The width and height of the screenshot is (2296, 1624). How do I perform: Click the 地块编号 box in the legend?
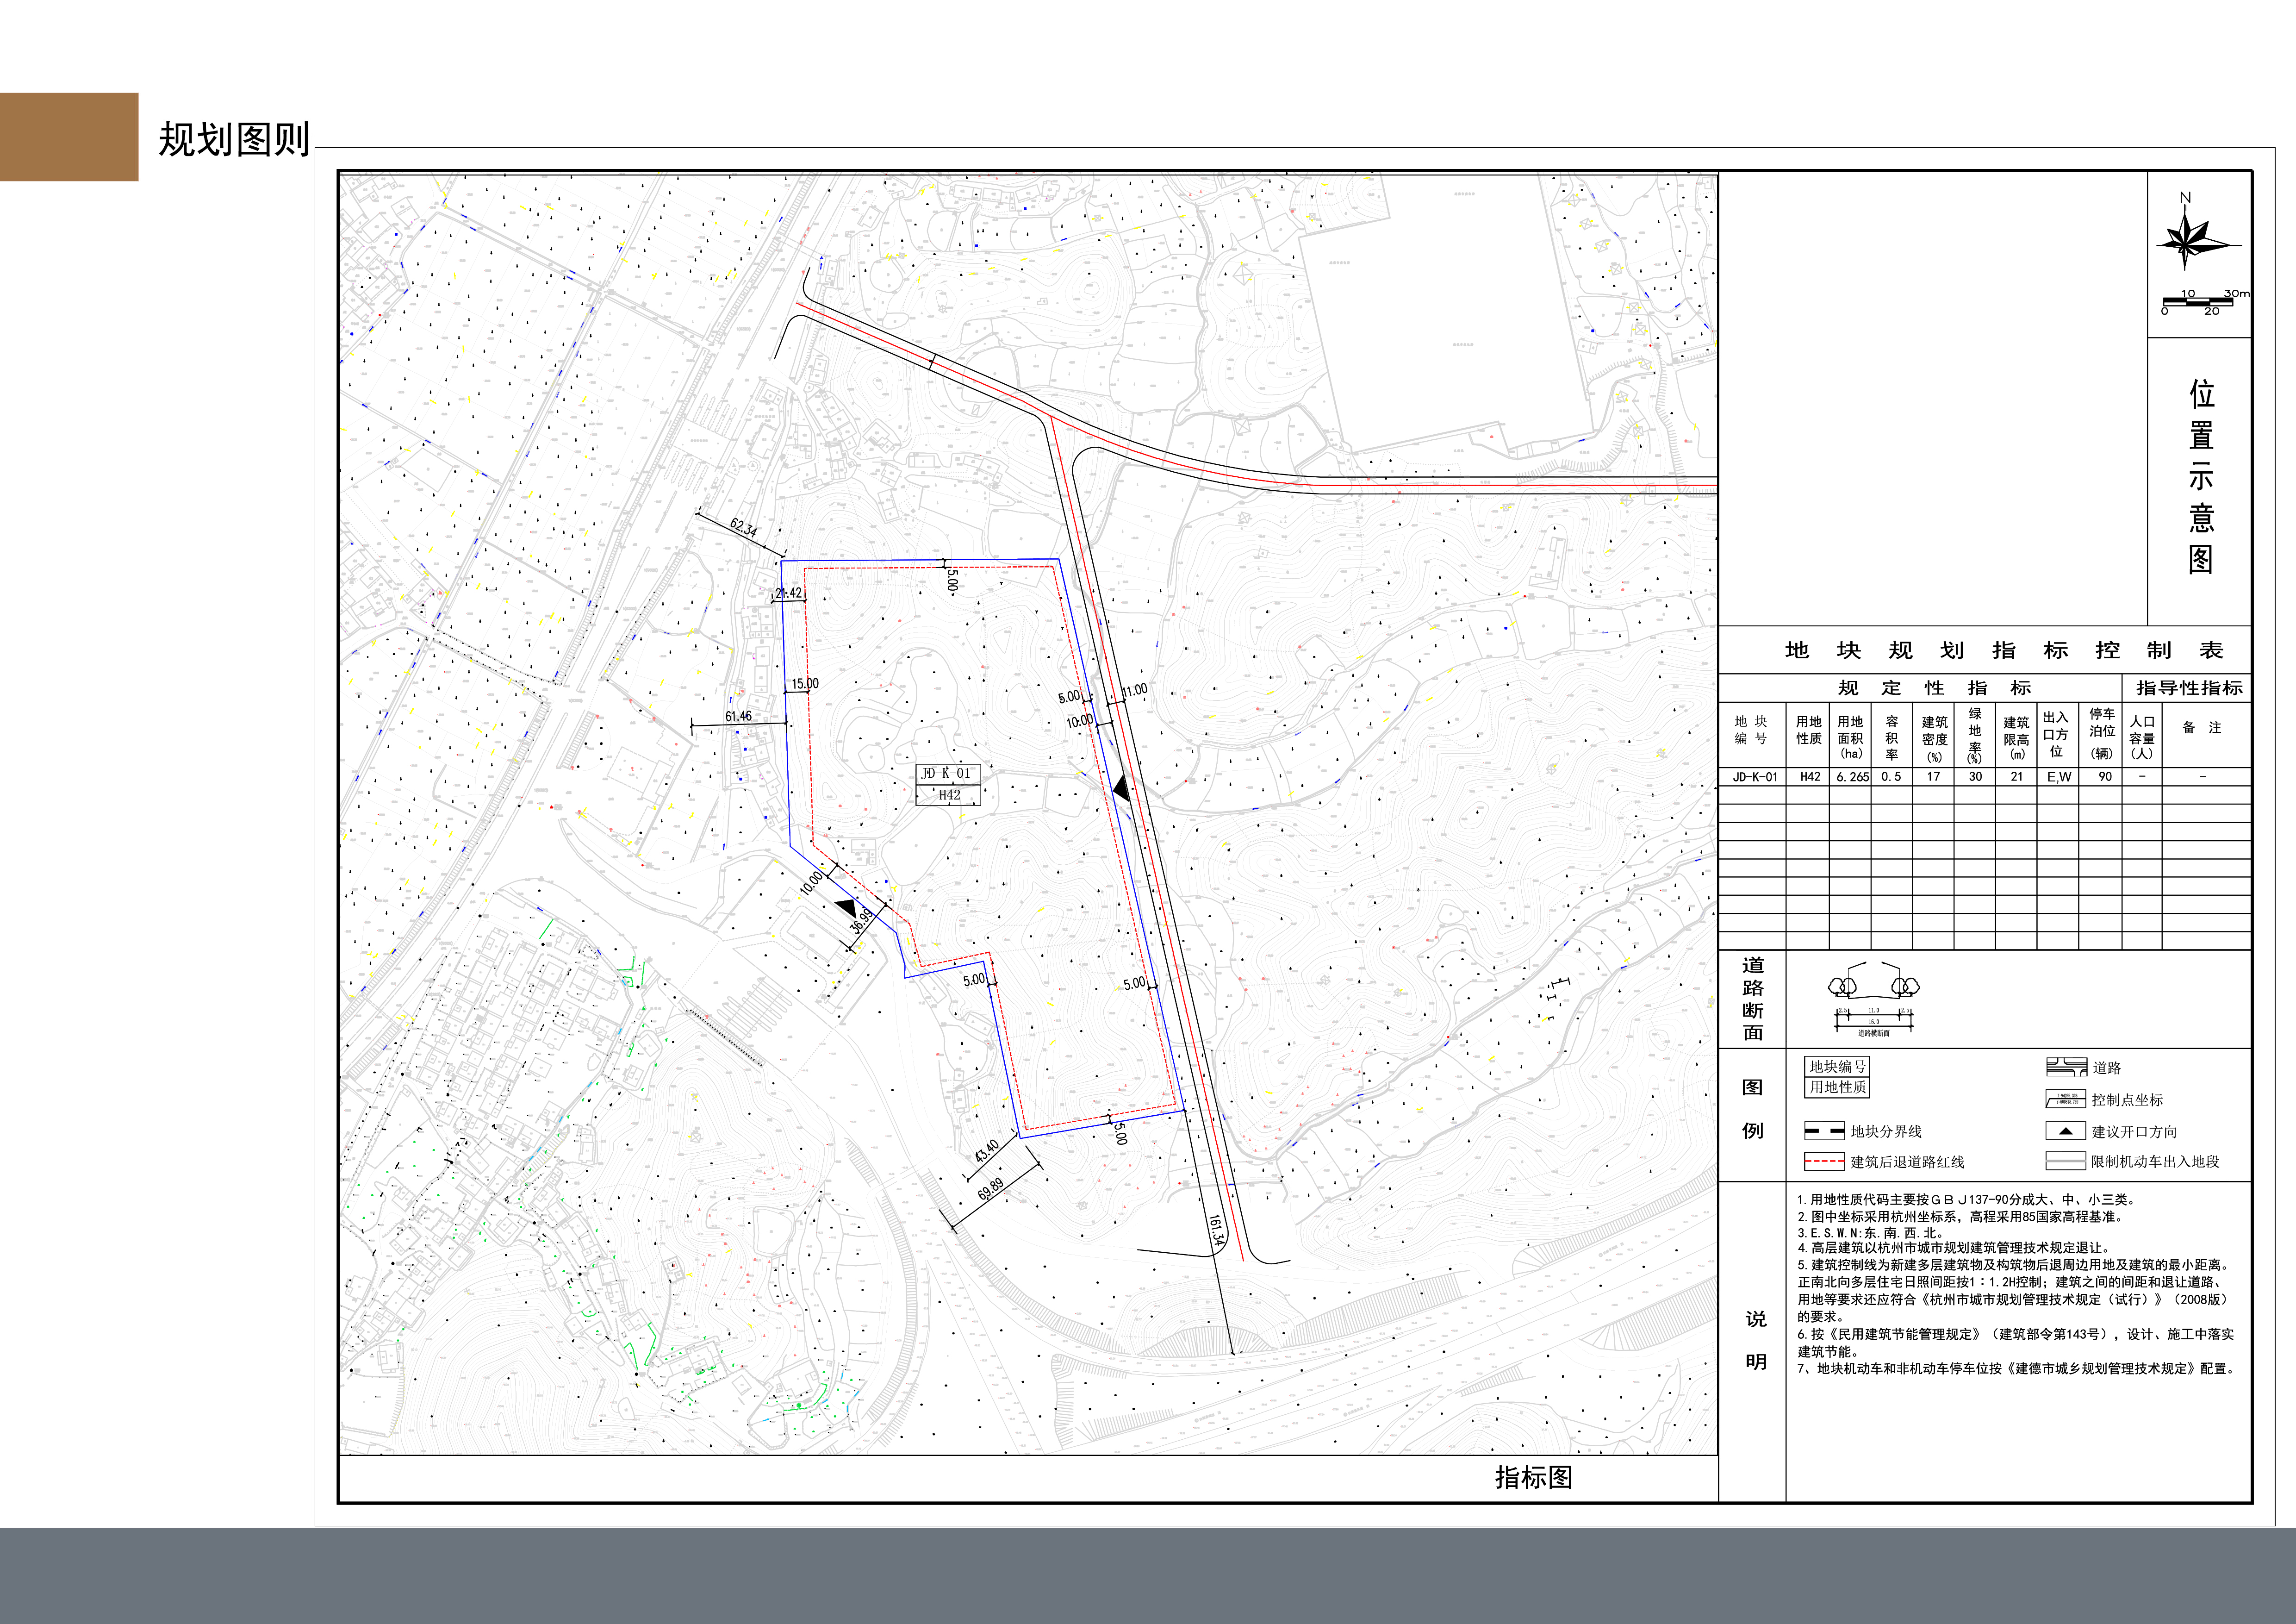pyautogui.click(x=1837, y=1066)
